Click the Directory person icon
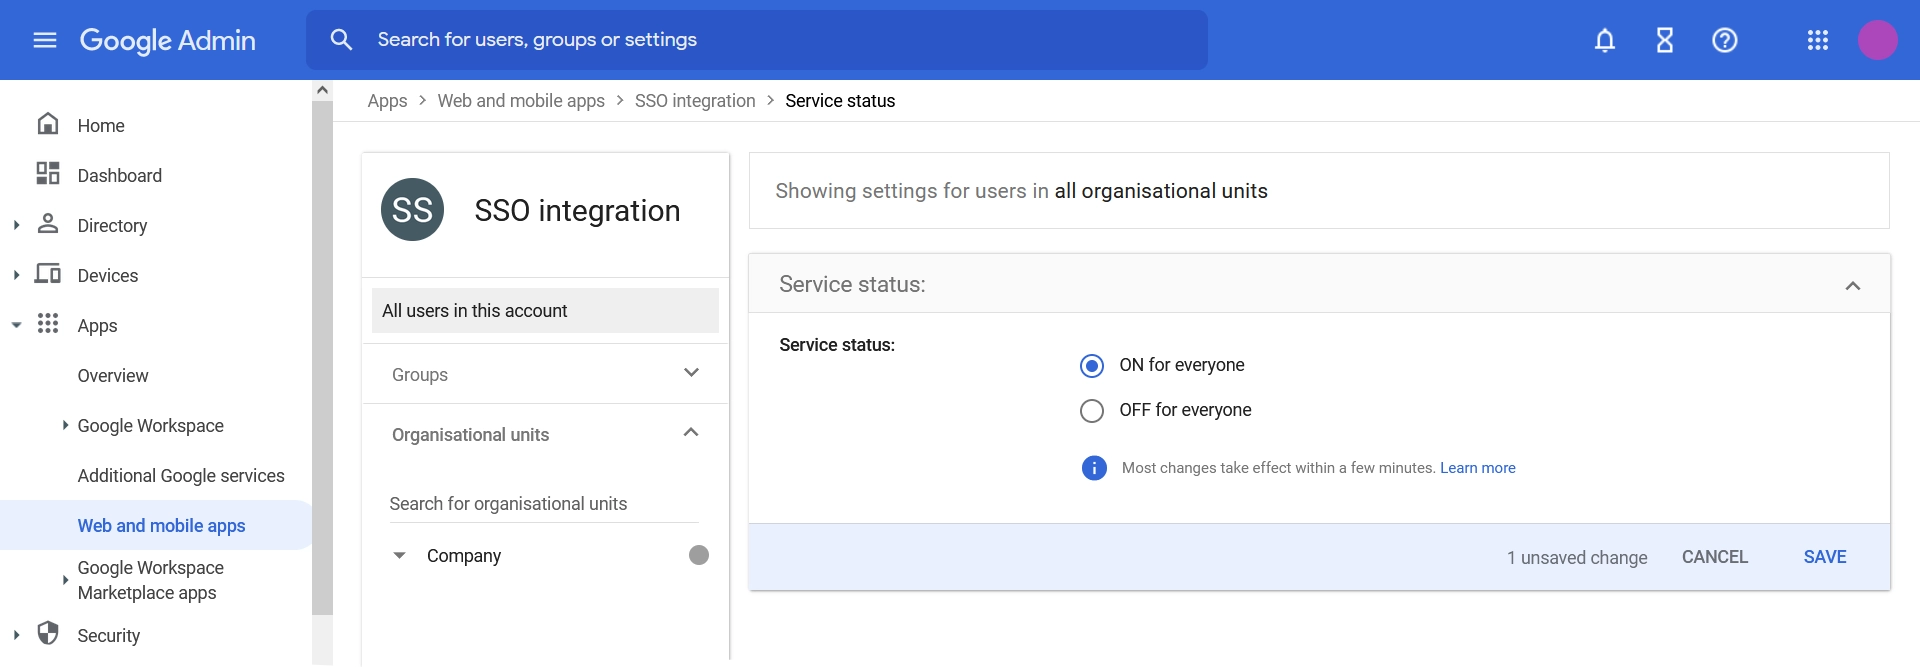Screen dimensions: 1920x669 [x=48, y=223]
